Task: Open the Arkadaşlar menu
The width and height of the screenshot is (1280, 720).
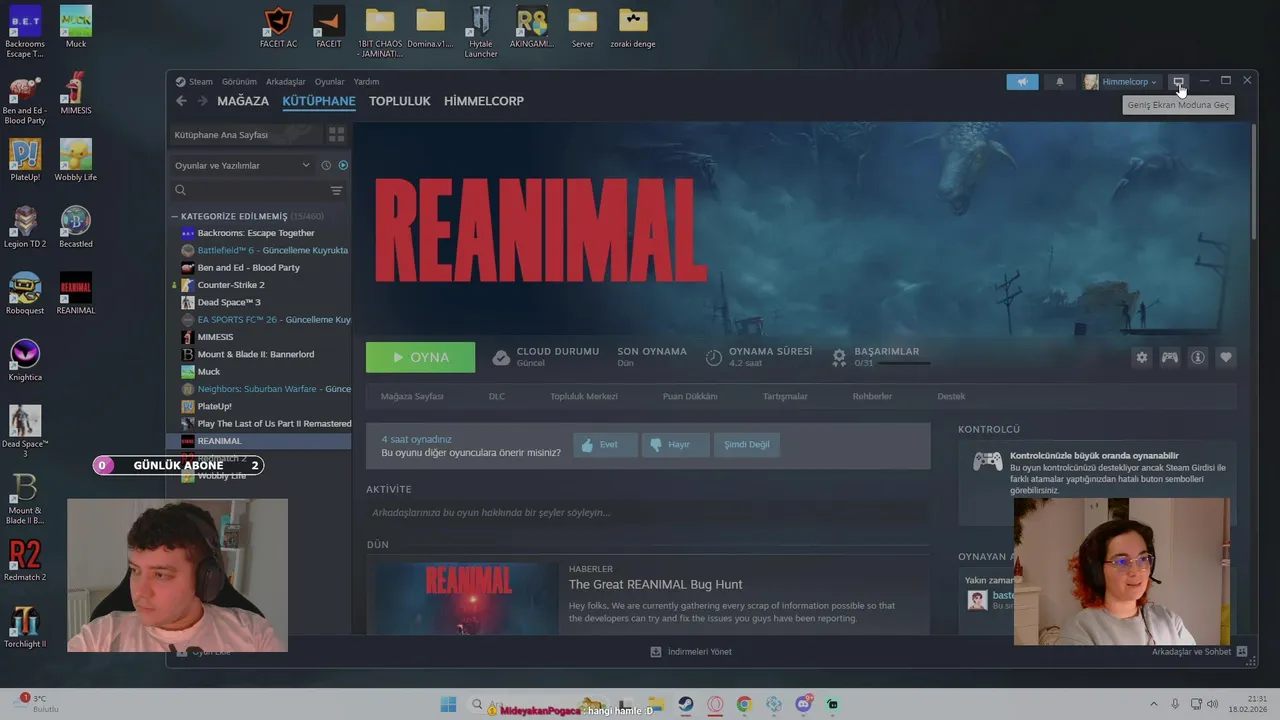Action: pos(286,82)
